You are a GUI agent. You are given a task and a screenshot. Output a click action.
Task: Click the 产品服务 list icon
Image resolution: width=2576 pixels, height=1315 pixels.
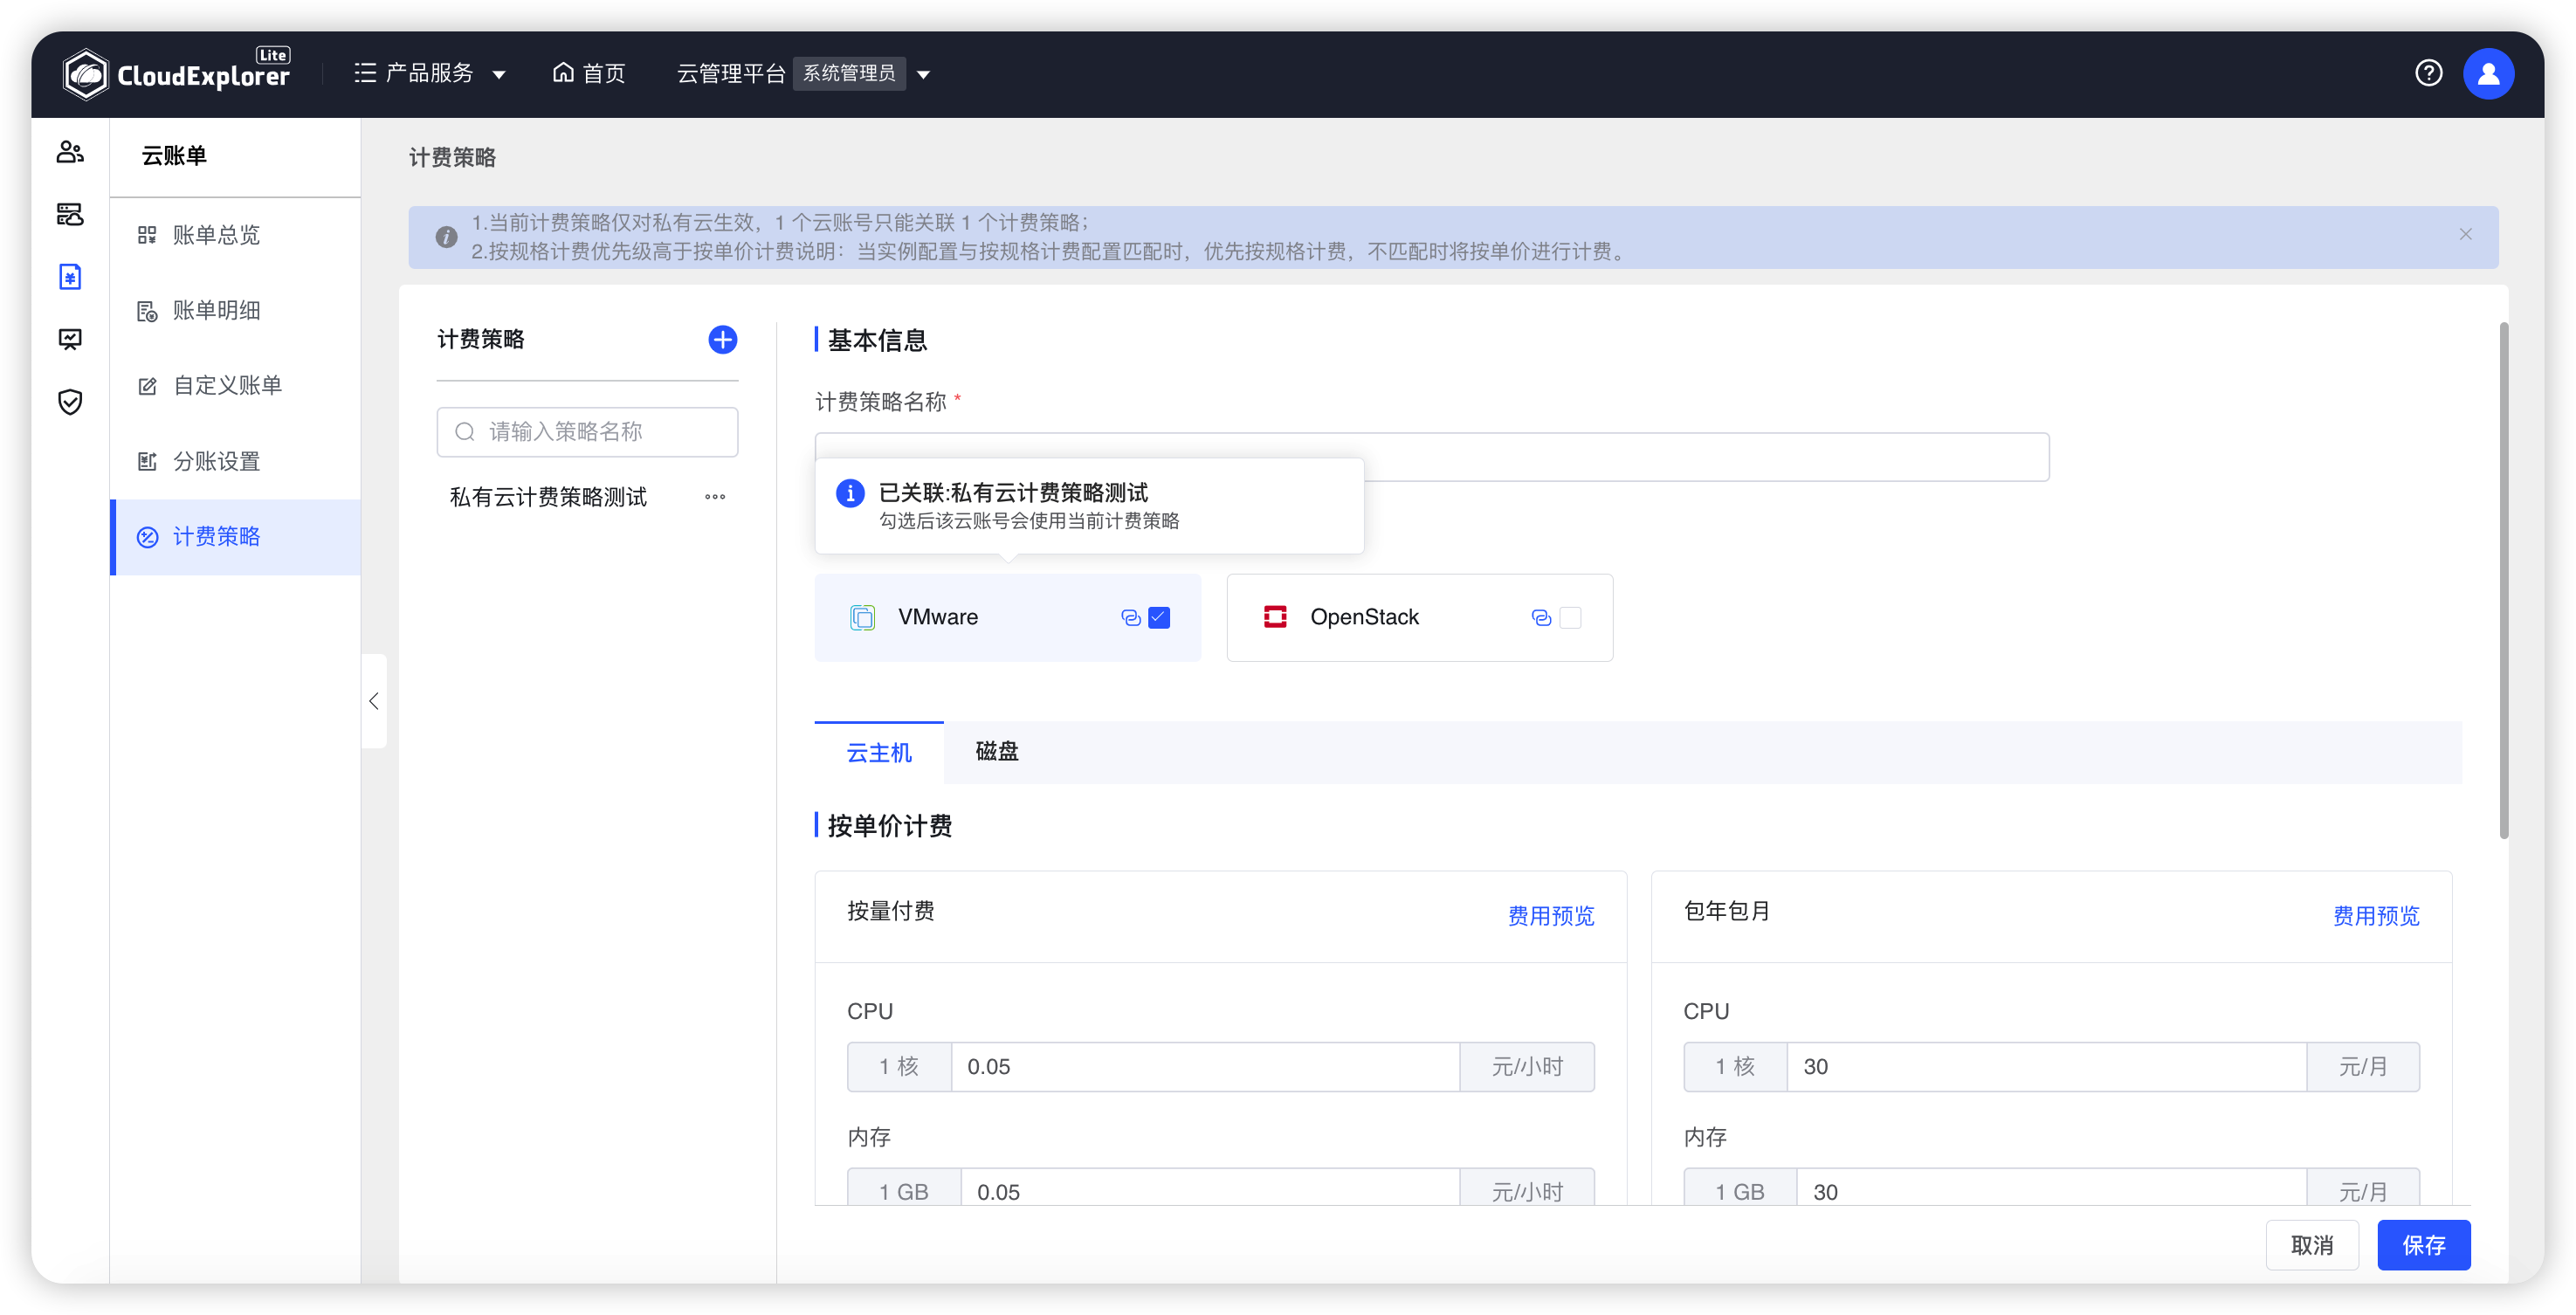point(365,73)
